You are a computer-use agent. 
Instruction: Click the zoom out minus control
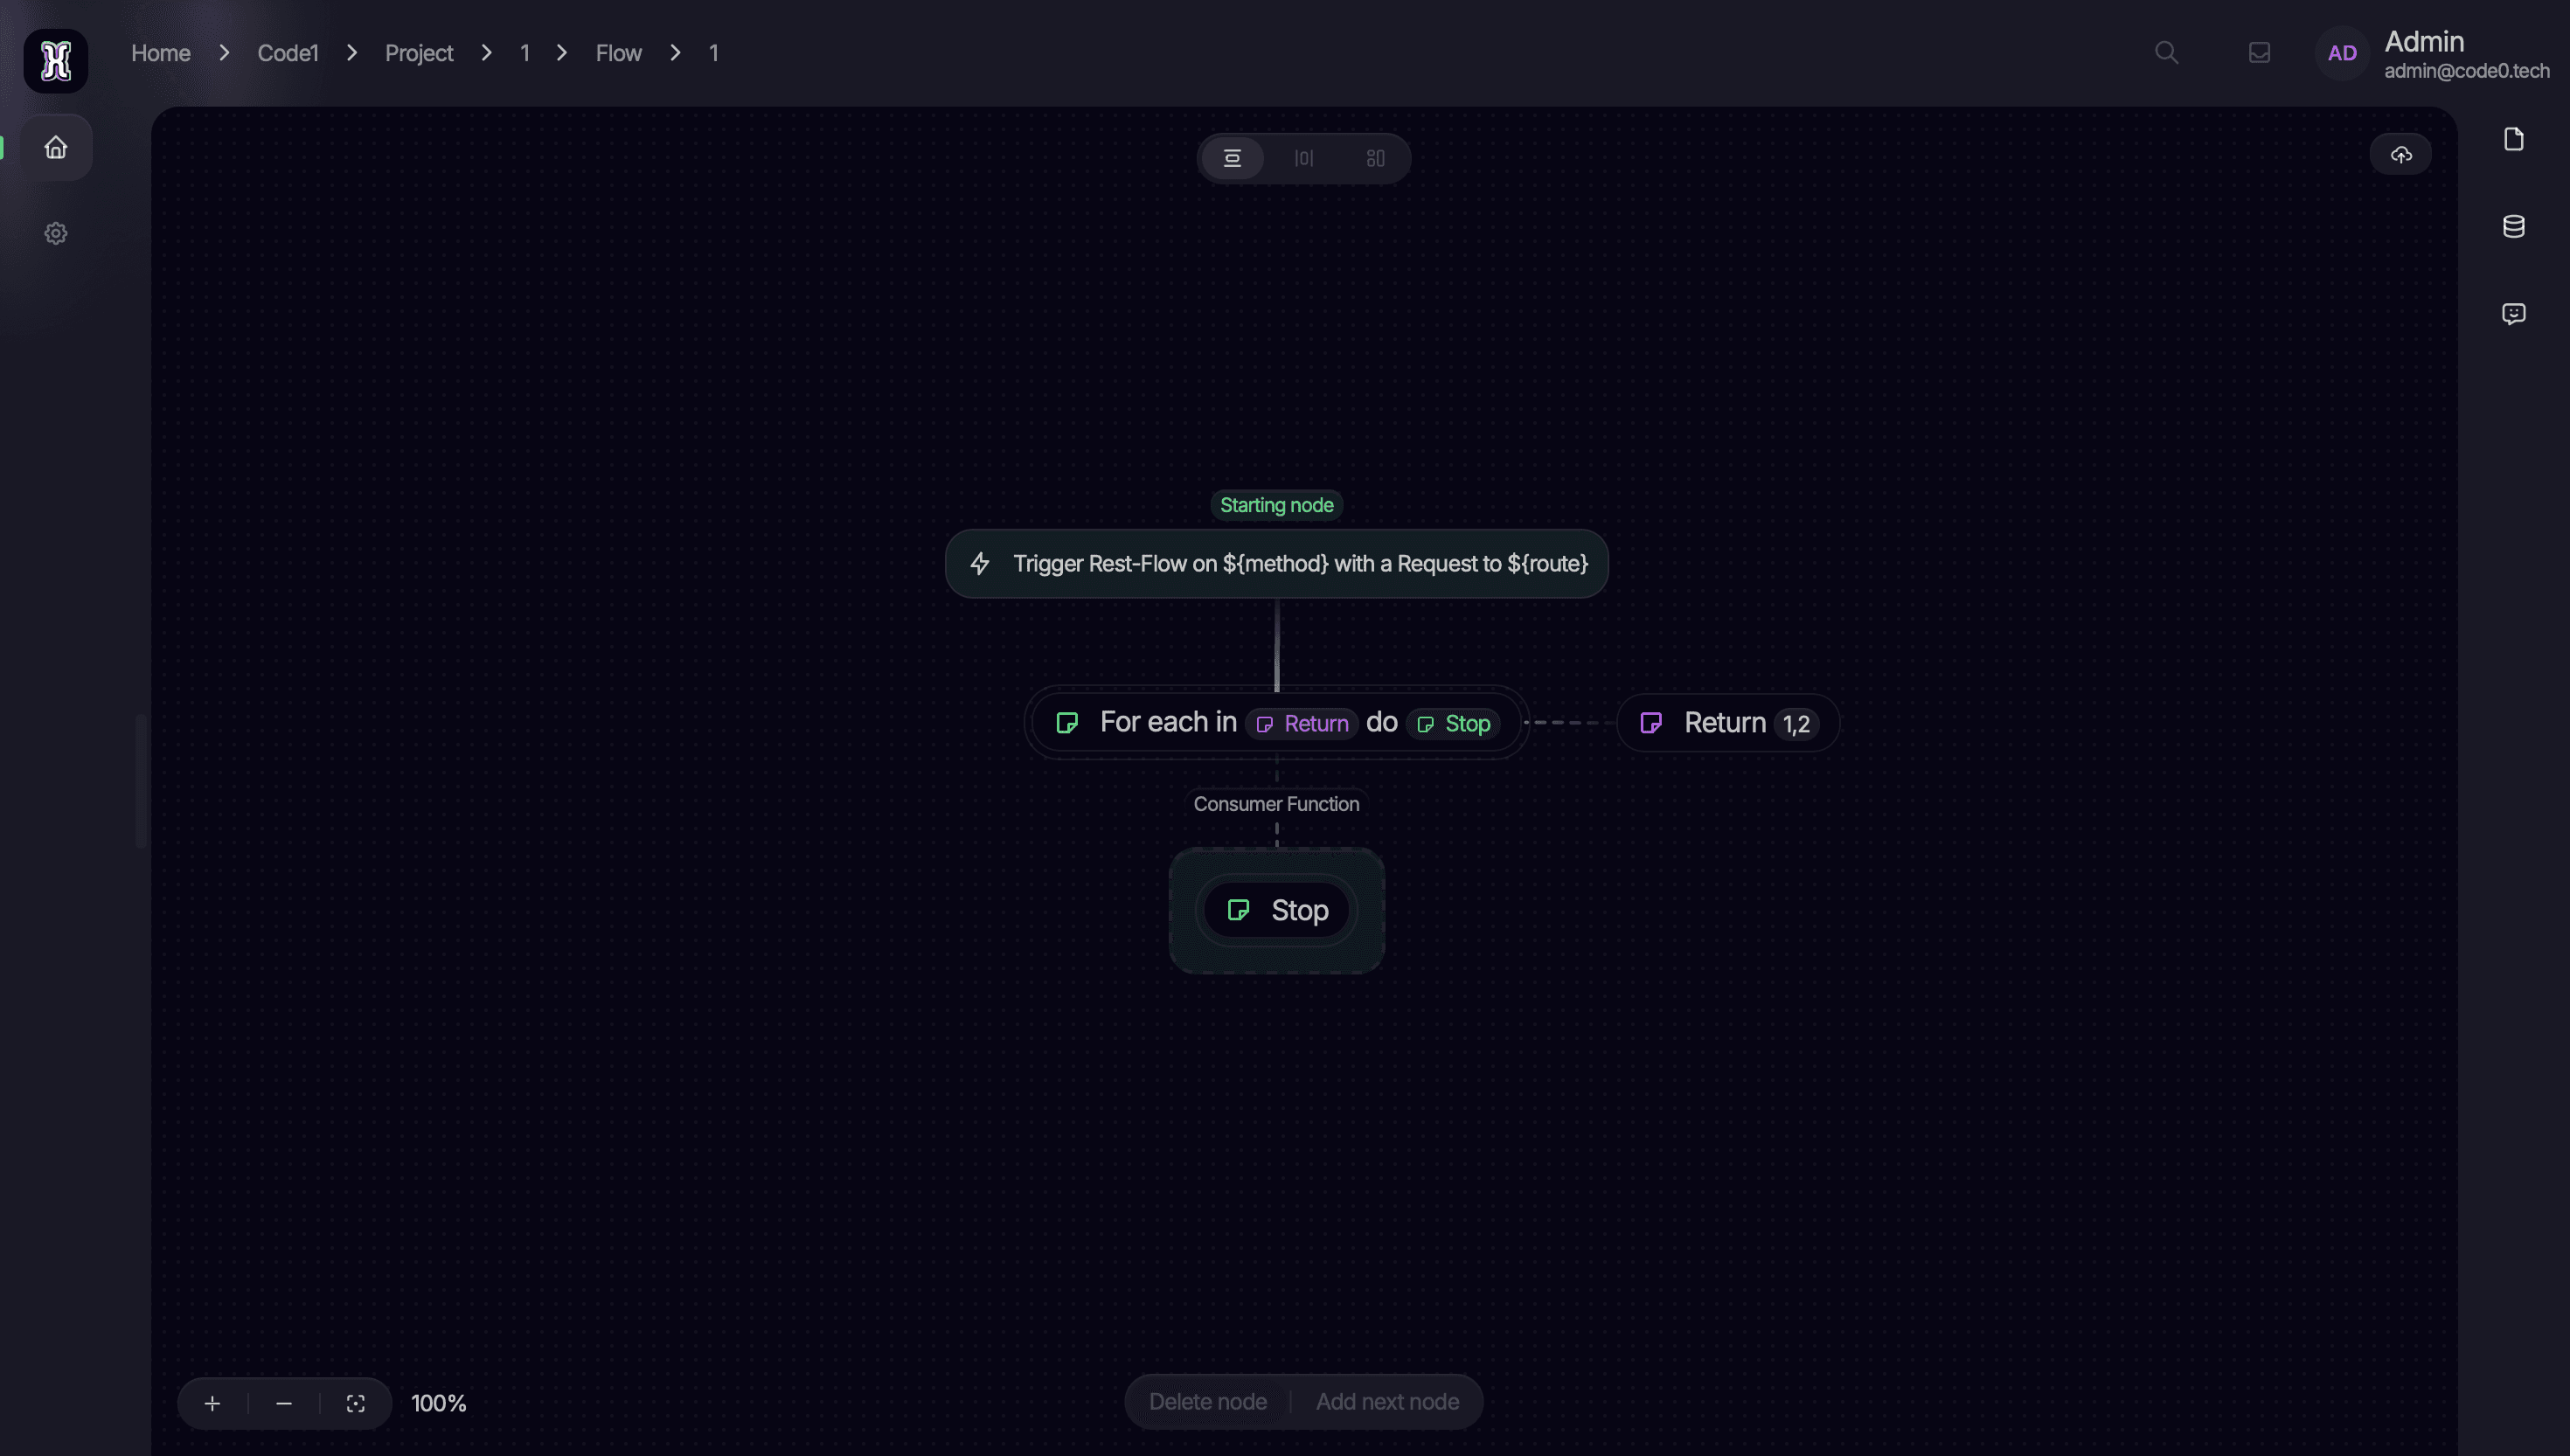[x=284, y=1403]
